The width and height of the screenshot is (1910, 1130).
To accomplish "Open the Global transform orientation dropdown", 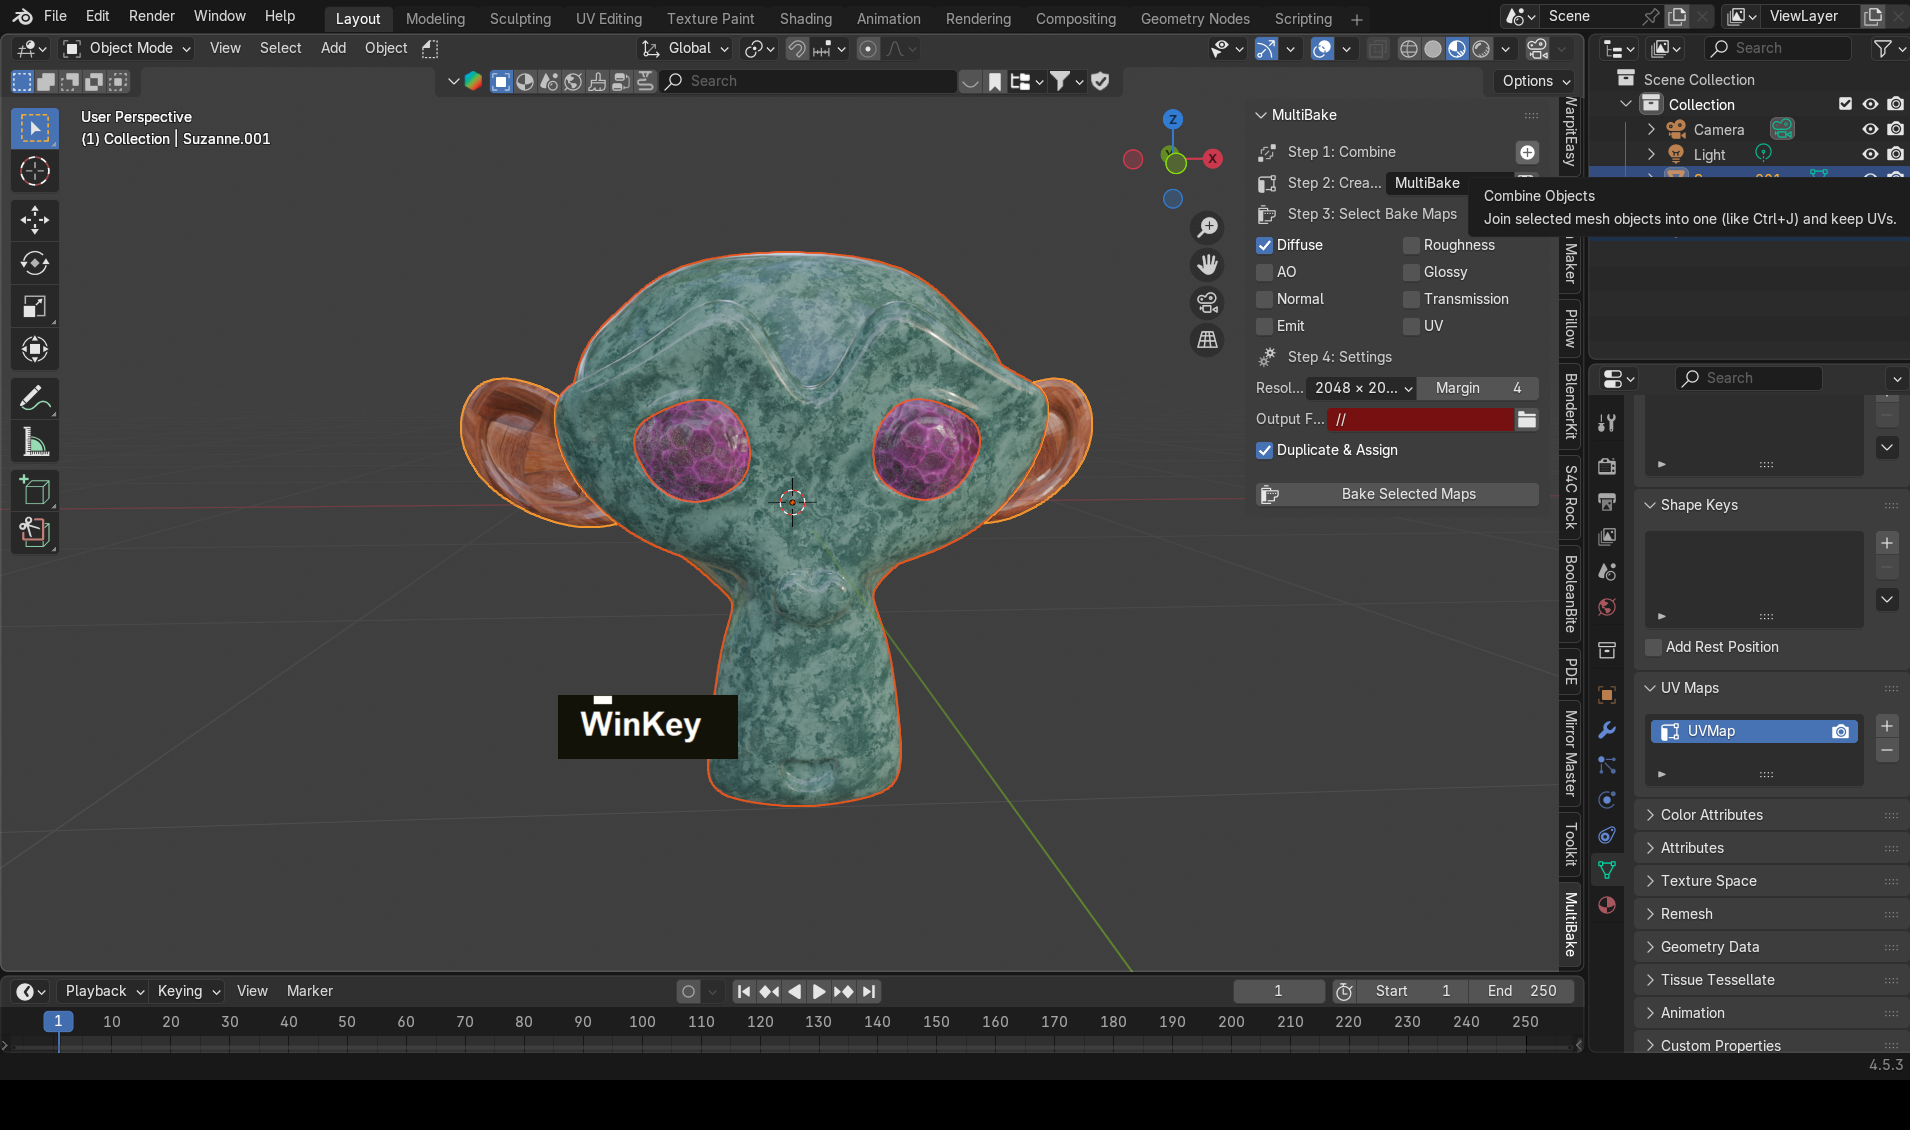I will point(686,48).
